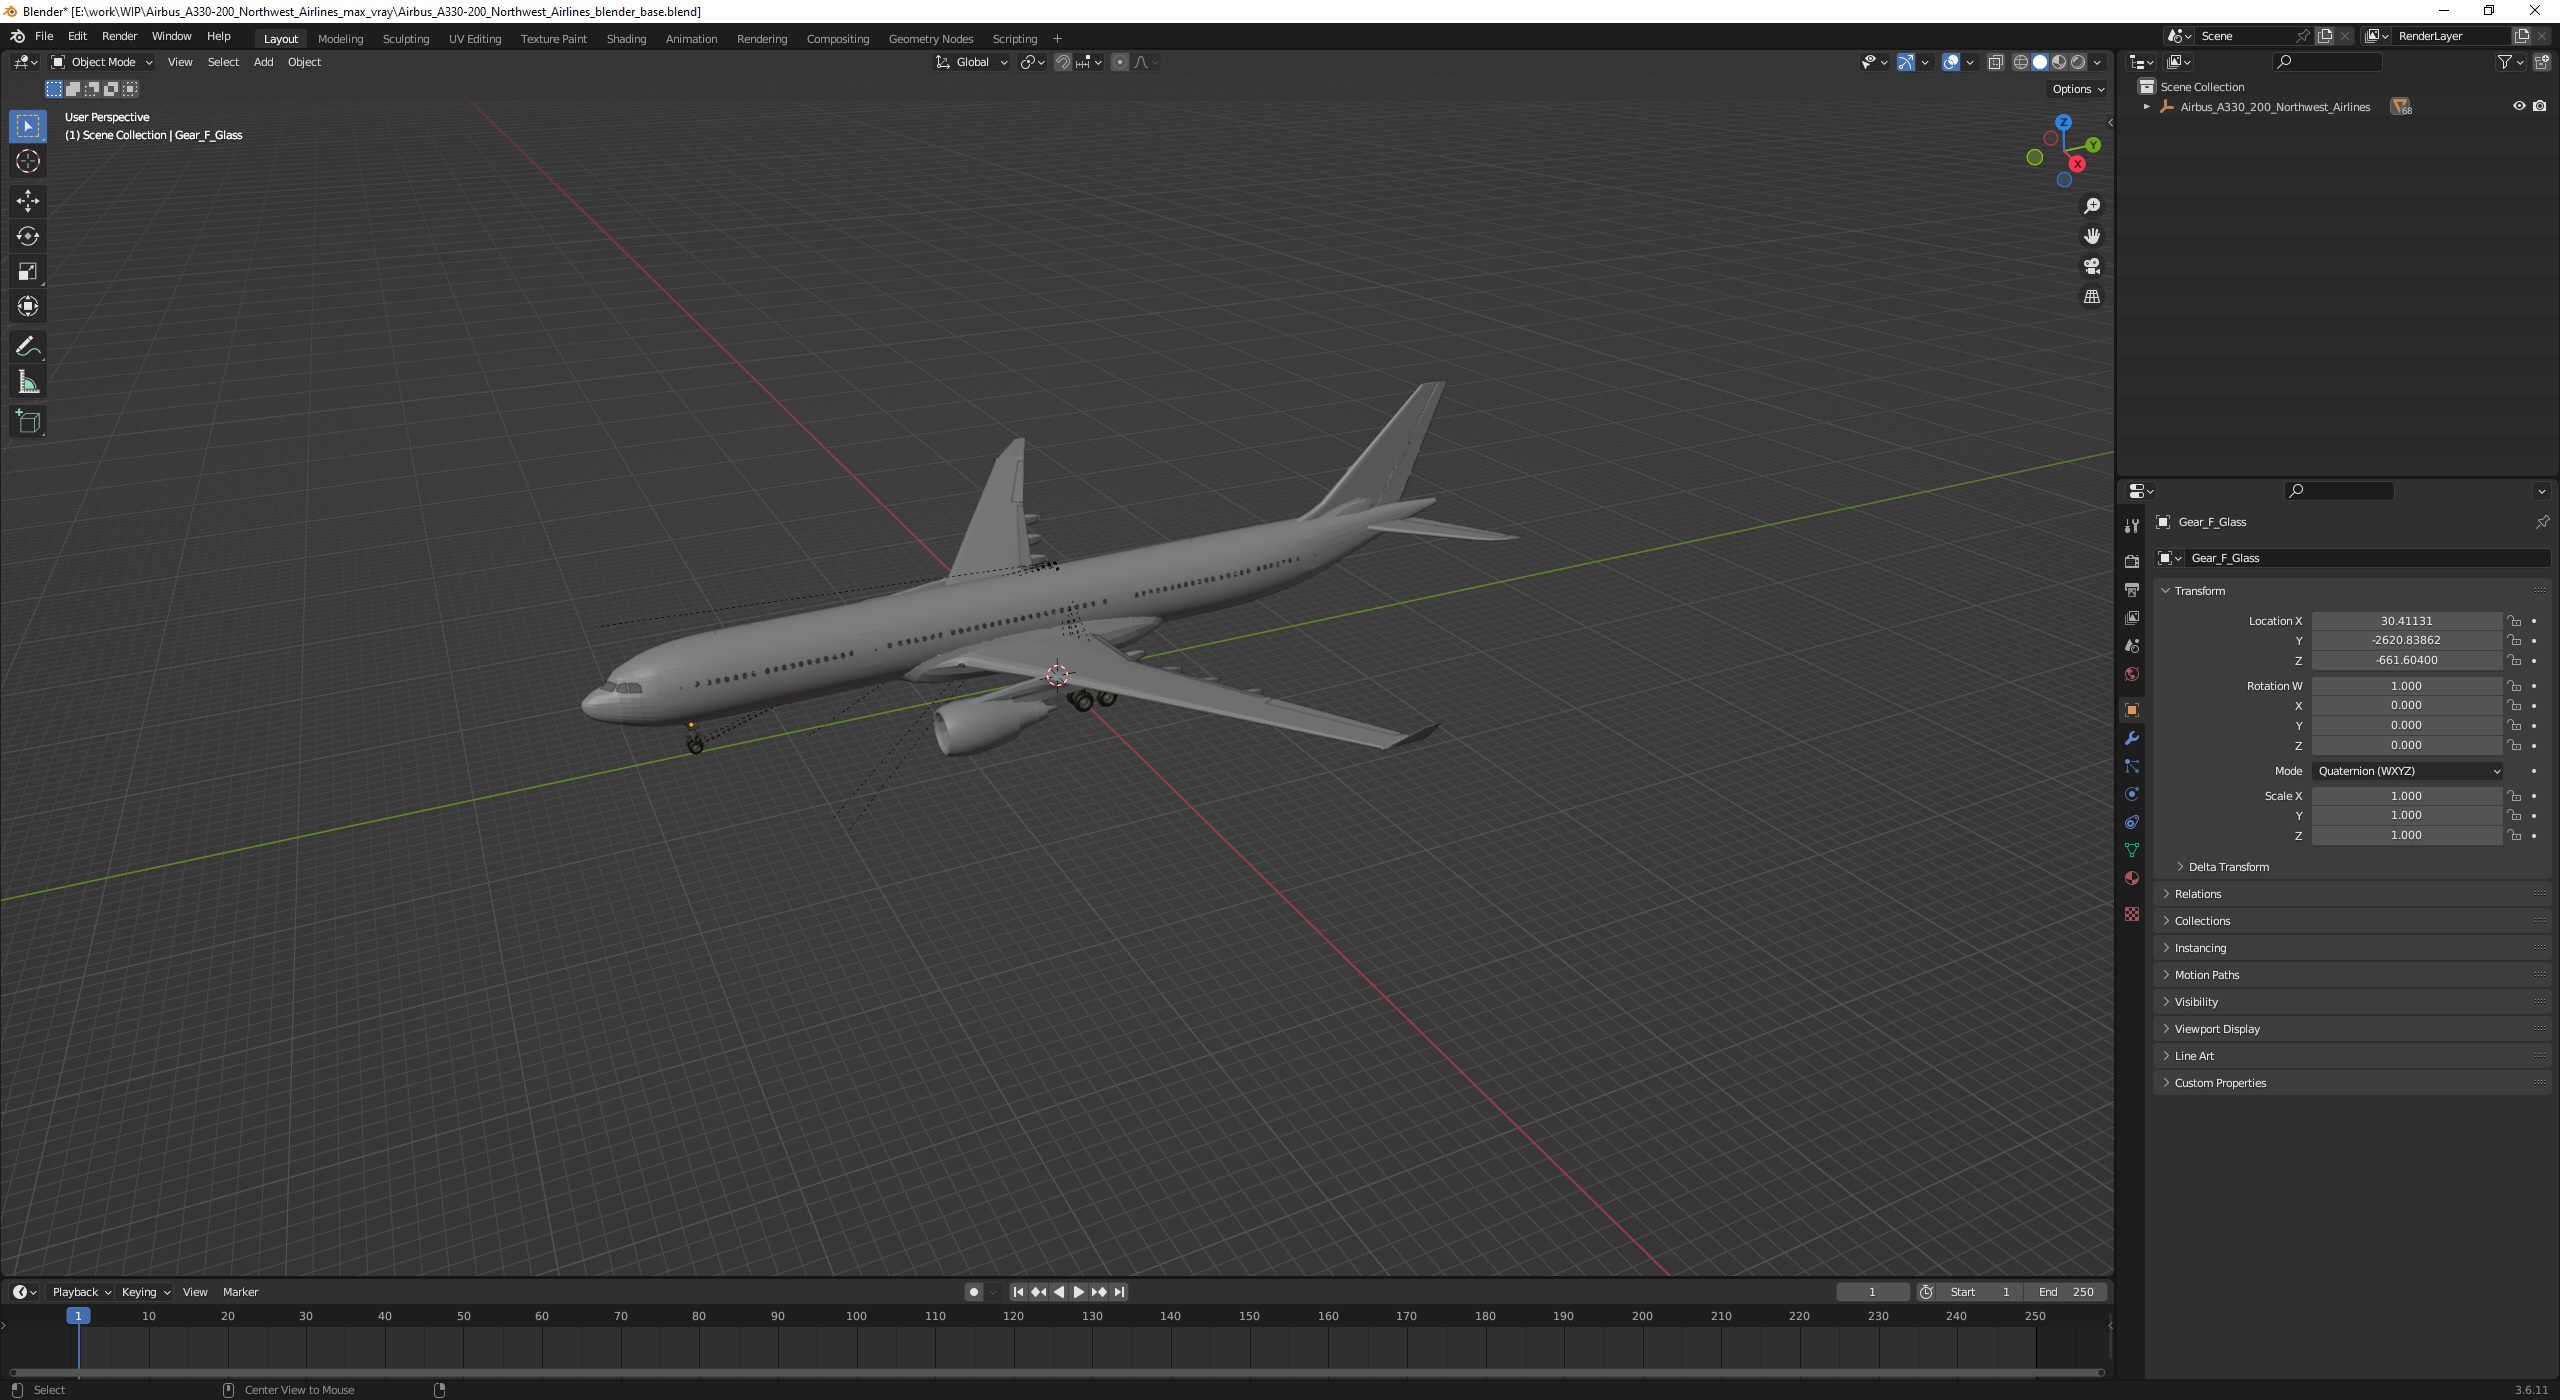2560x1400 pixels.
Task: Open rotation Mode Quaternion dropdown
Action: coord(2408,771)
